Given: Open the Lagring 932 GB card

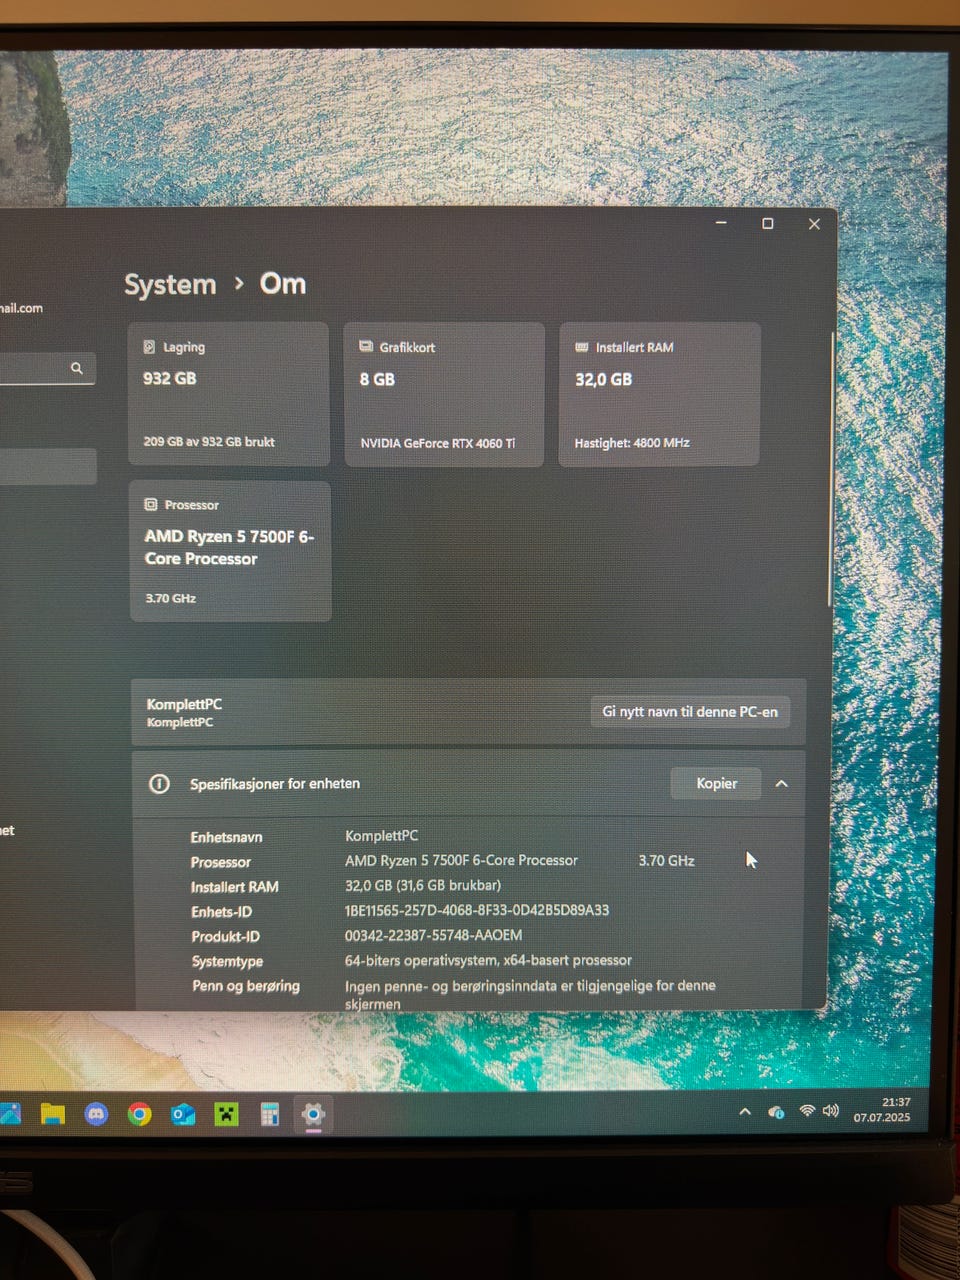Looking at the screenshot, I should coord(229,394).
